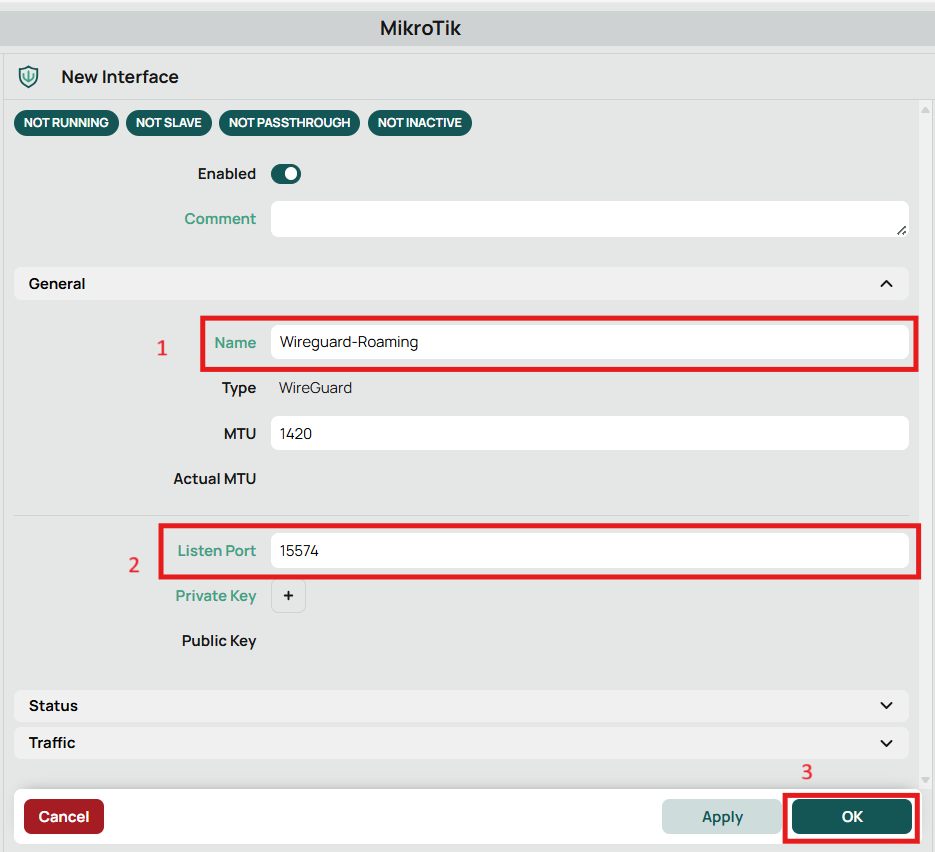Expand the Status section

[x=462, y=706]
